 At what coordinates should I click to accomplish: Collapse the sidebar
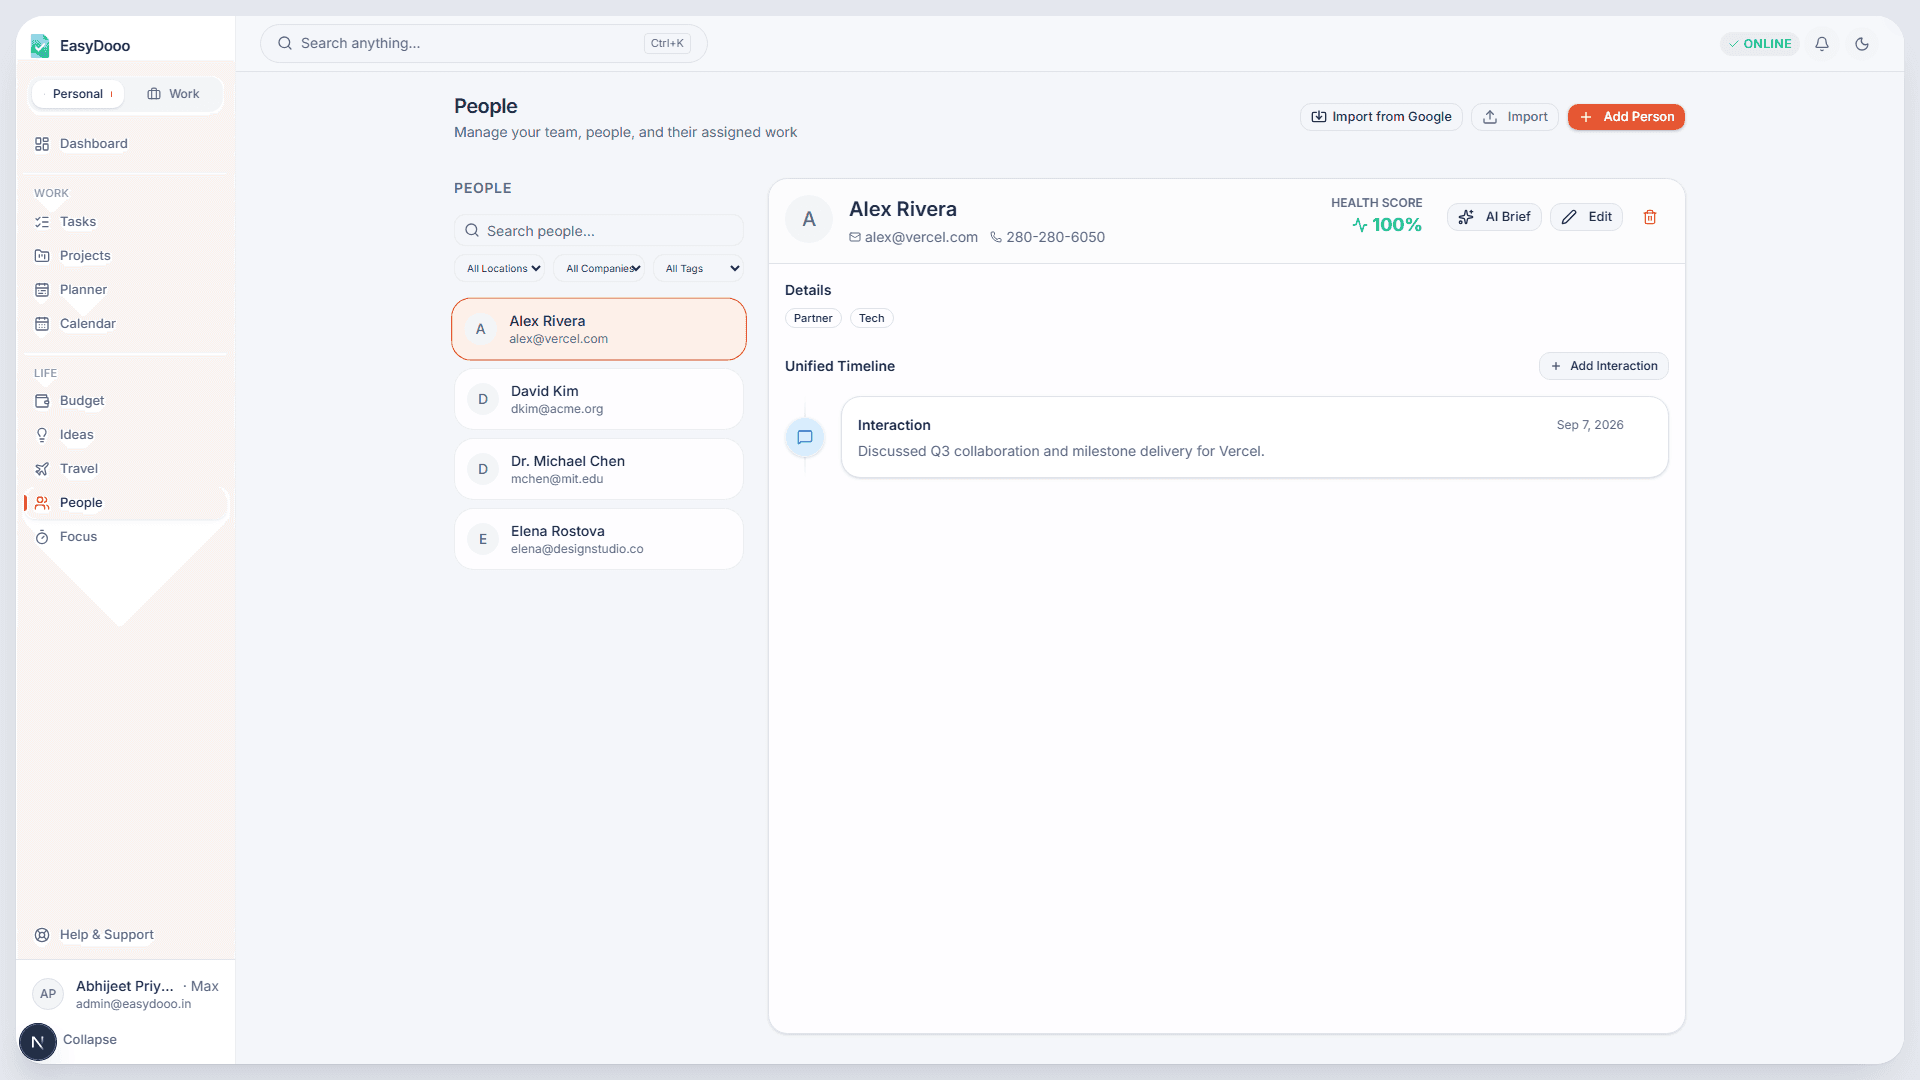(x=90, y=1040)
